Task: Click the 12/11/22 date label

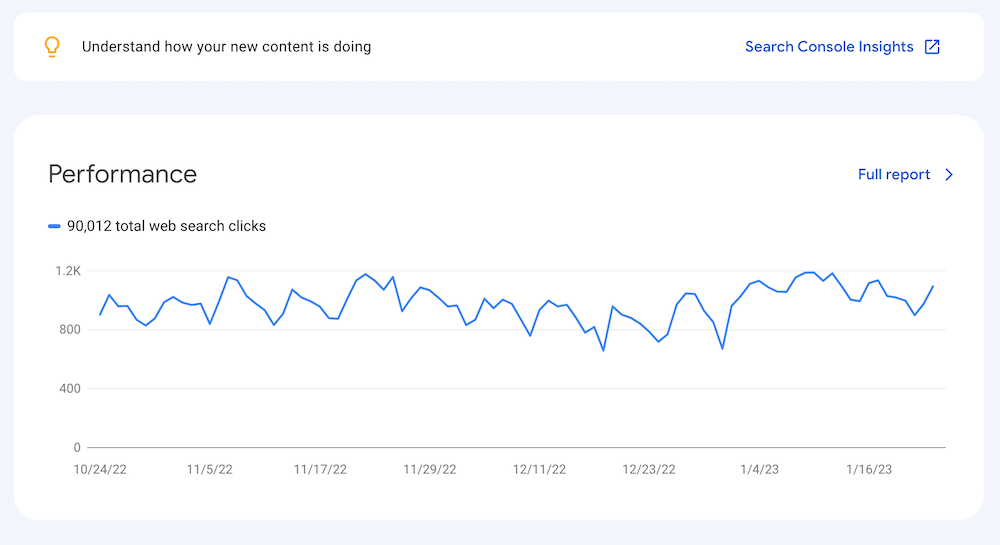Action: point(539,468)
